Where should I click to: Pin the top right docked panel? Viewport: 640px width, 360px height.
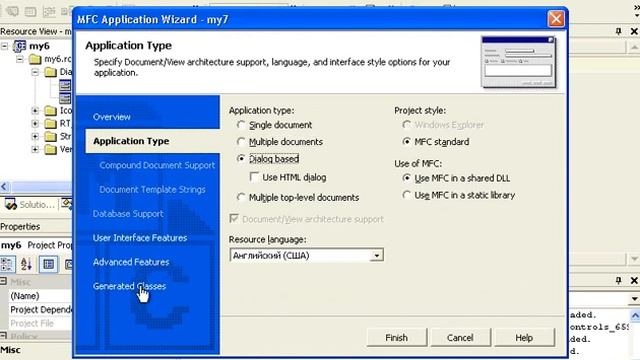pyautogui.click(x=619, y=31)
